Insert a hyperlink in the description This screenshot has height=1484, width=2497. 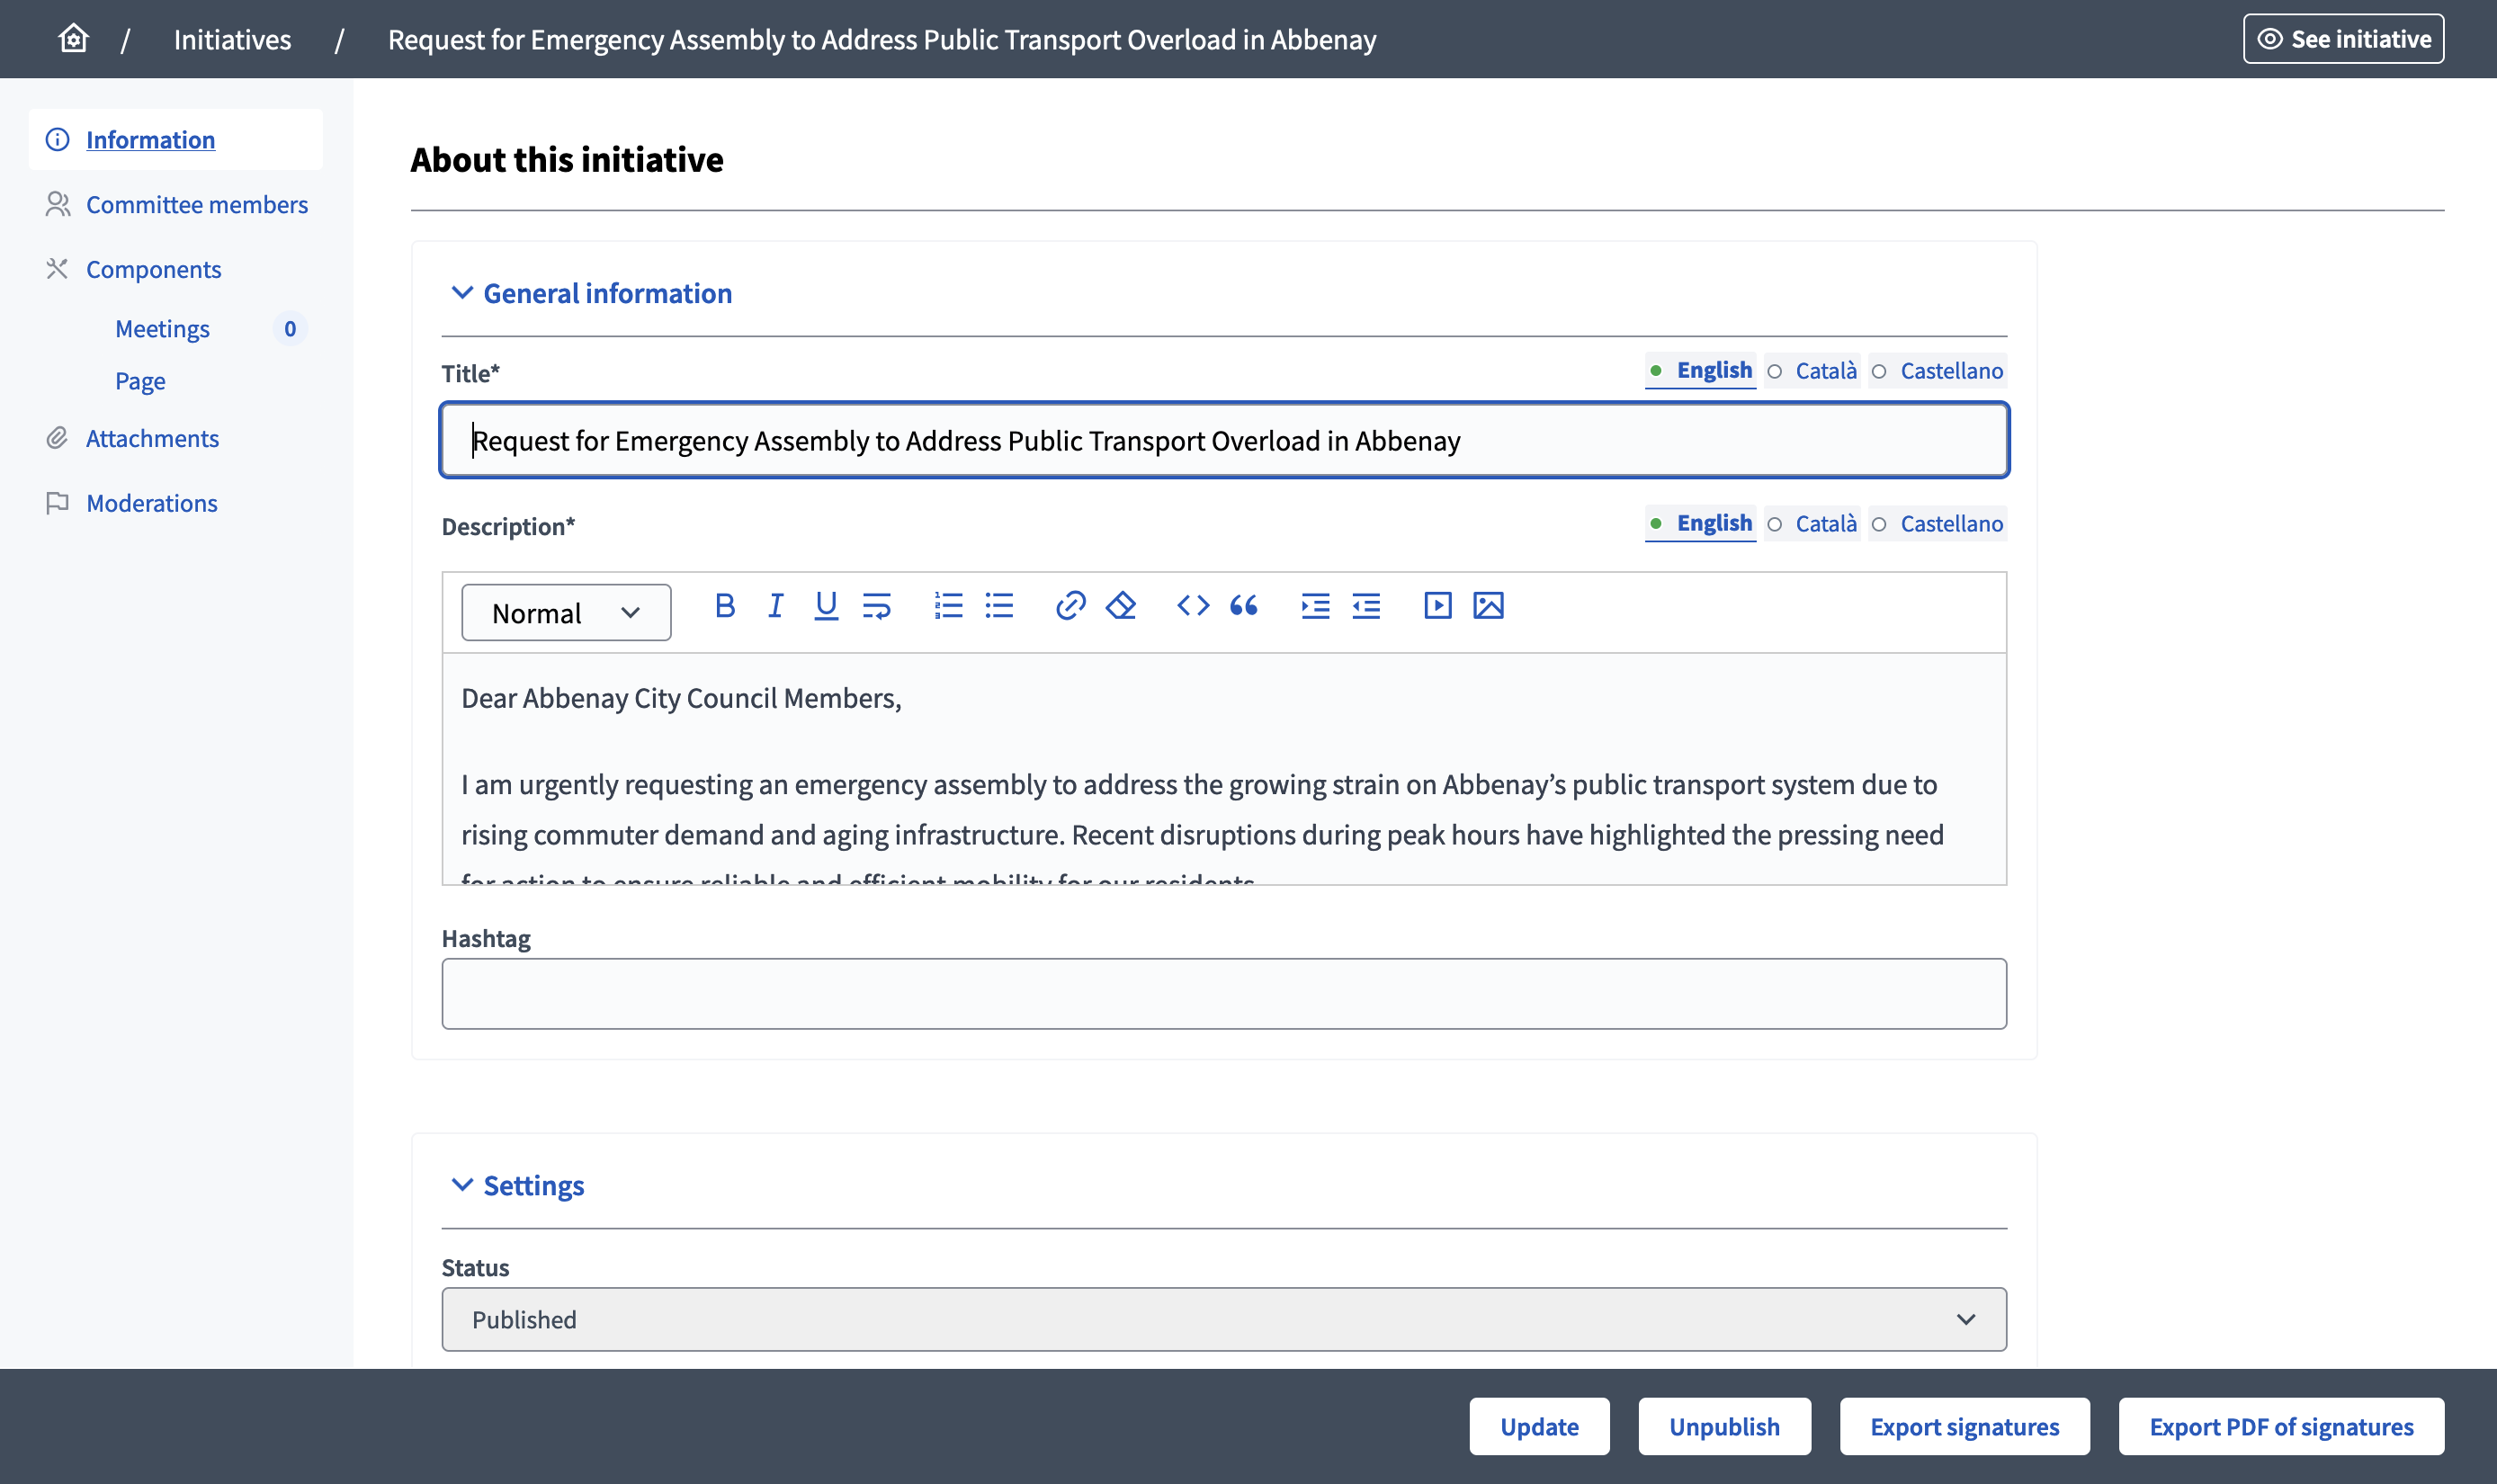point(1070,605)
